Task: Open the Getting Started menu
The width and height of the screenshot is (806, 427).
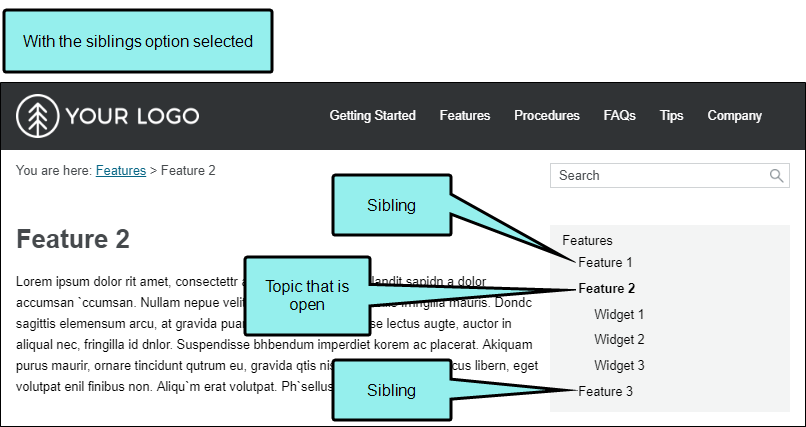Action: (x=373, y=116)
